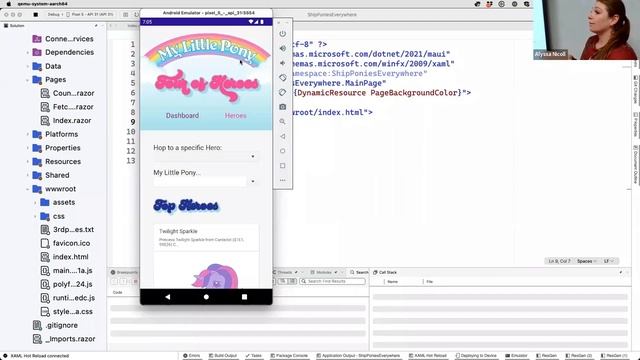Open the My Little Pony dropdown

(205, 181)
